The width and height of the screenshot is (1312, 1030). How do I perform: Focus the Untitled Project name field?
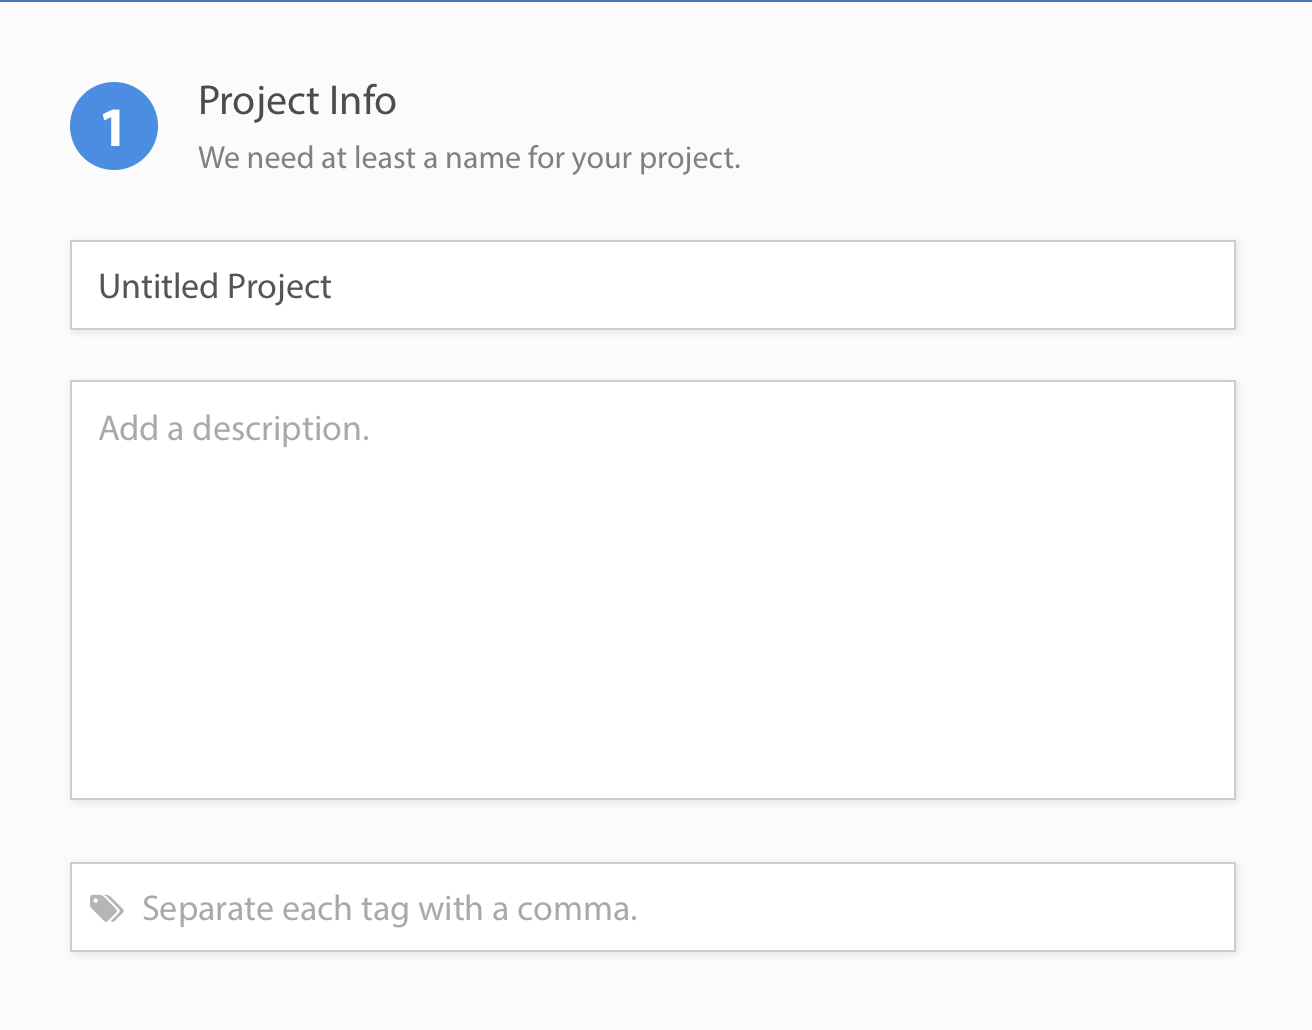[653, 285]
